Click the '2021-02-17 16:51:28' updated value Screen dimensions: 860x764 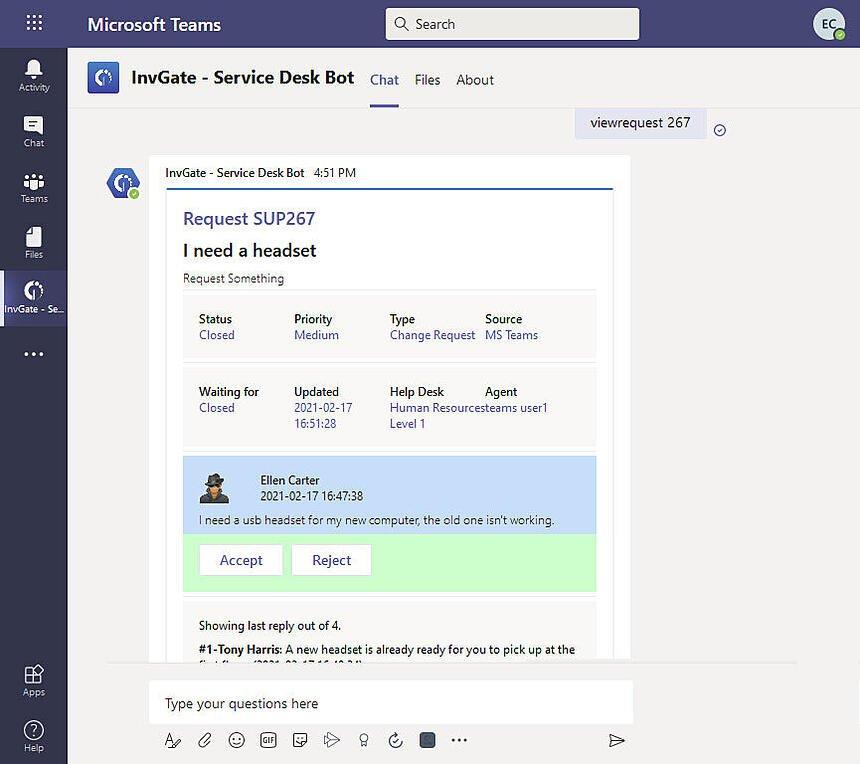pyautogui.click(x=323, y=416)
